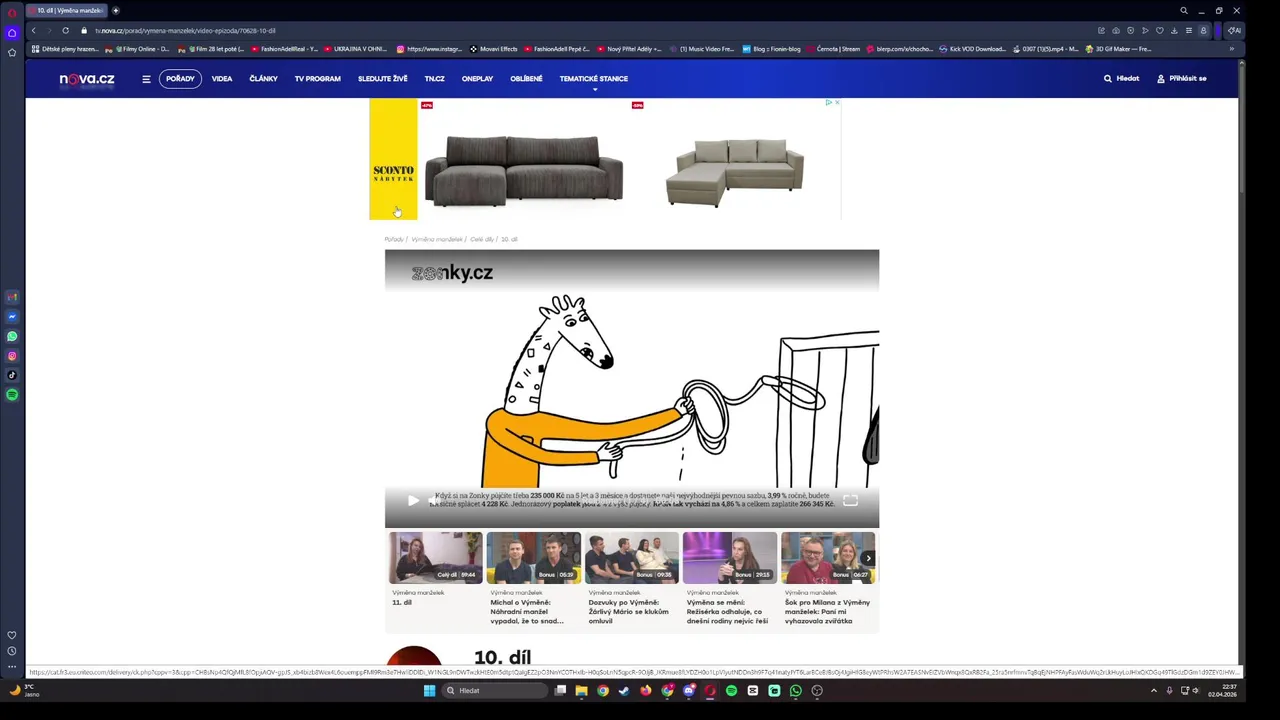Open the Windows Start menu
Viewport: 1280px width, 720px height.
coord(429,691)
